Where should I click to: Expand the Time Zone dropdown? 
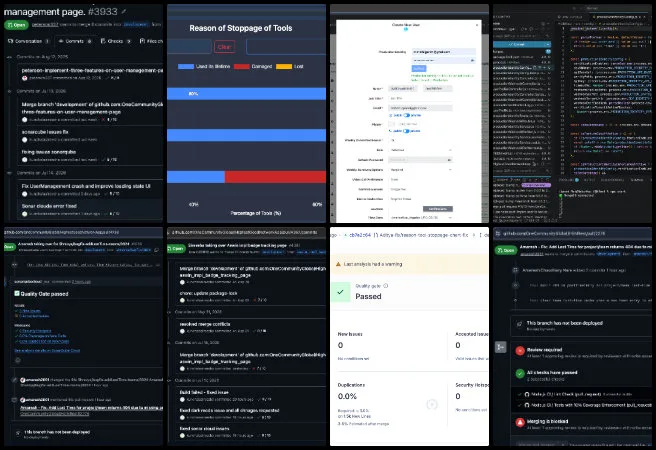pos(420,218)
